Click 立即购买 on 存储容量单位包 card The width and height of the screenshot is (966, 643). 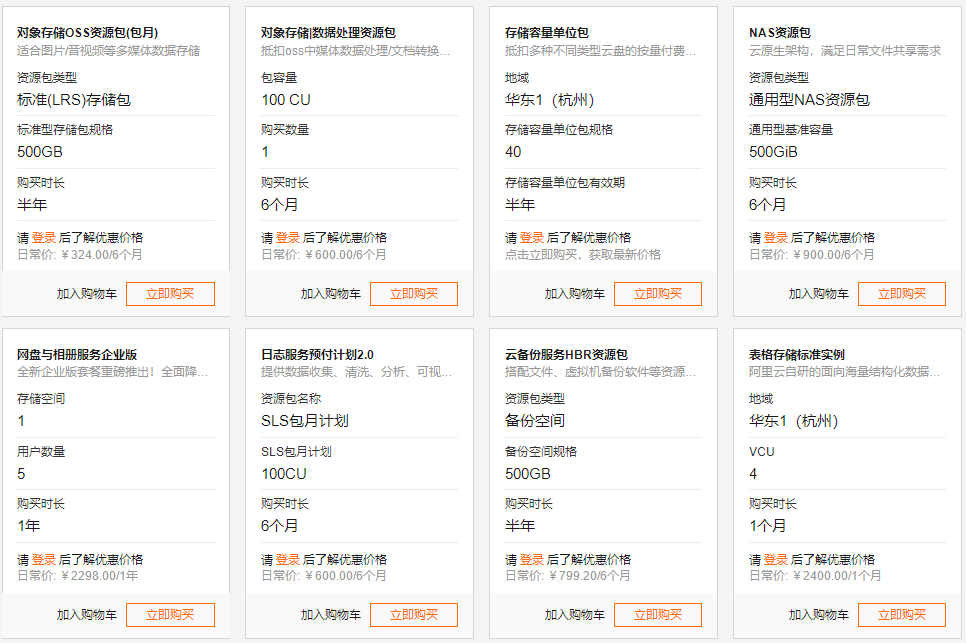point(657,293)
